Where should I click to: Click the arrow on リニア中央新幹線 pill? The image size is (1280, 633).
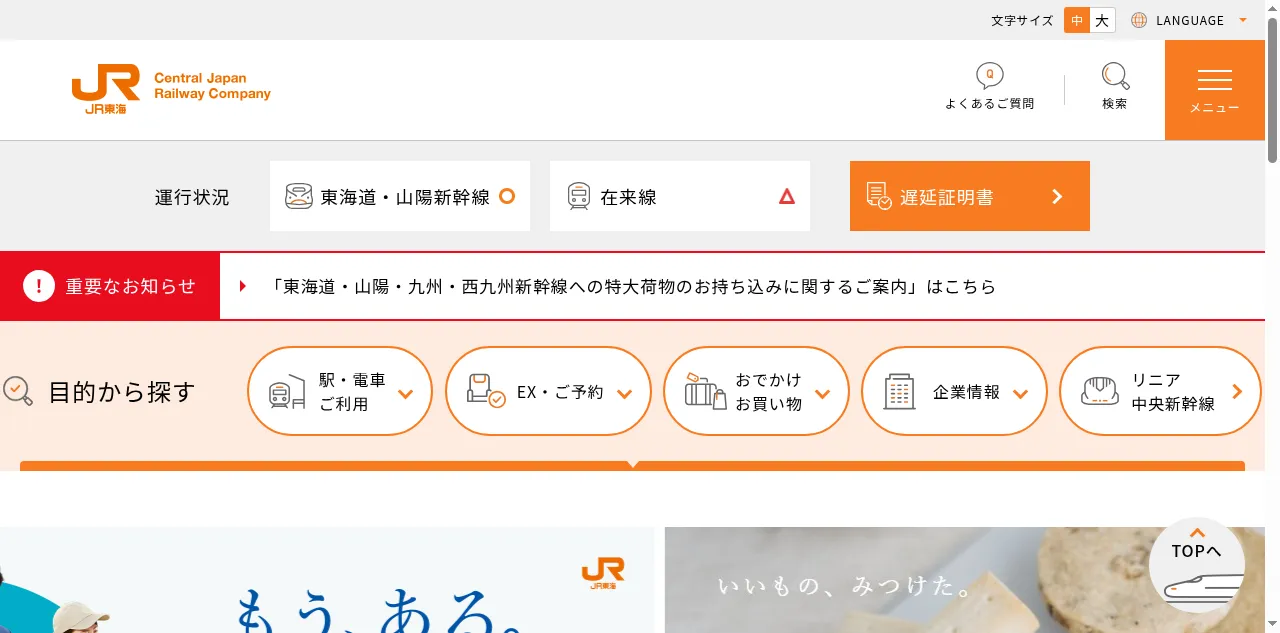click(x=1238, y=391)
